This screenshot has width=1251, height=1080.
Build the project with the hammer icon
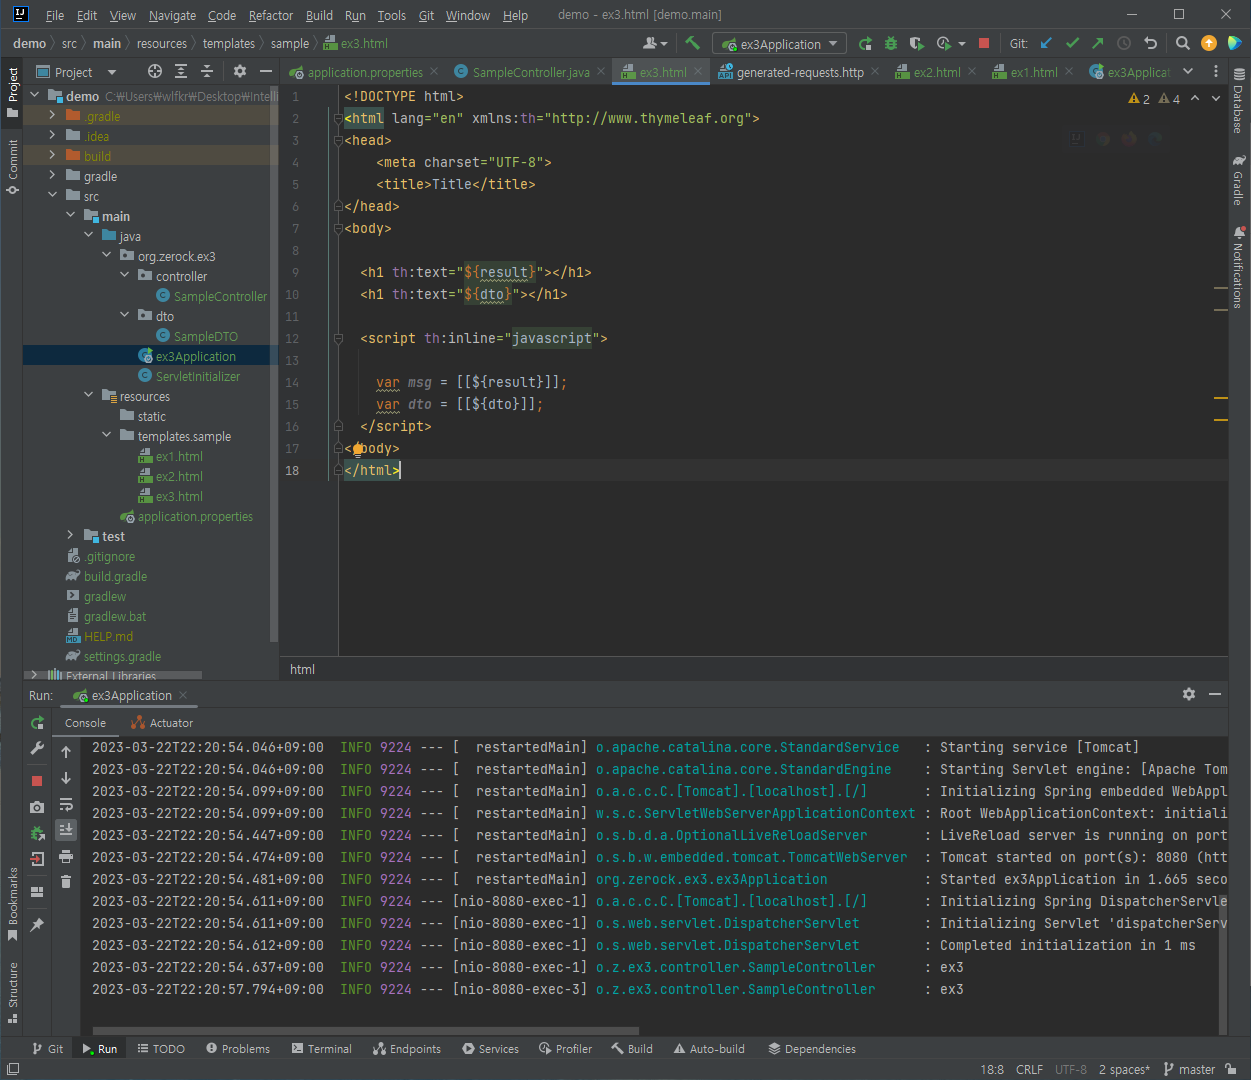coord(692,43)
